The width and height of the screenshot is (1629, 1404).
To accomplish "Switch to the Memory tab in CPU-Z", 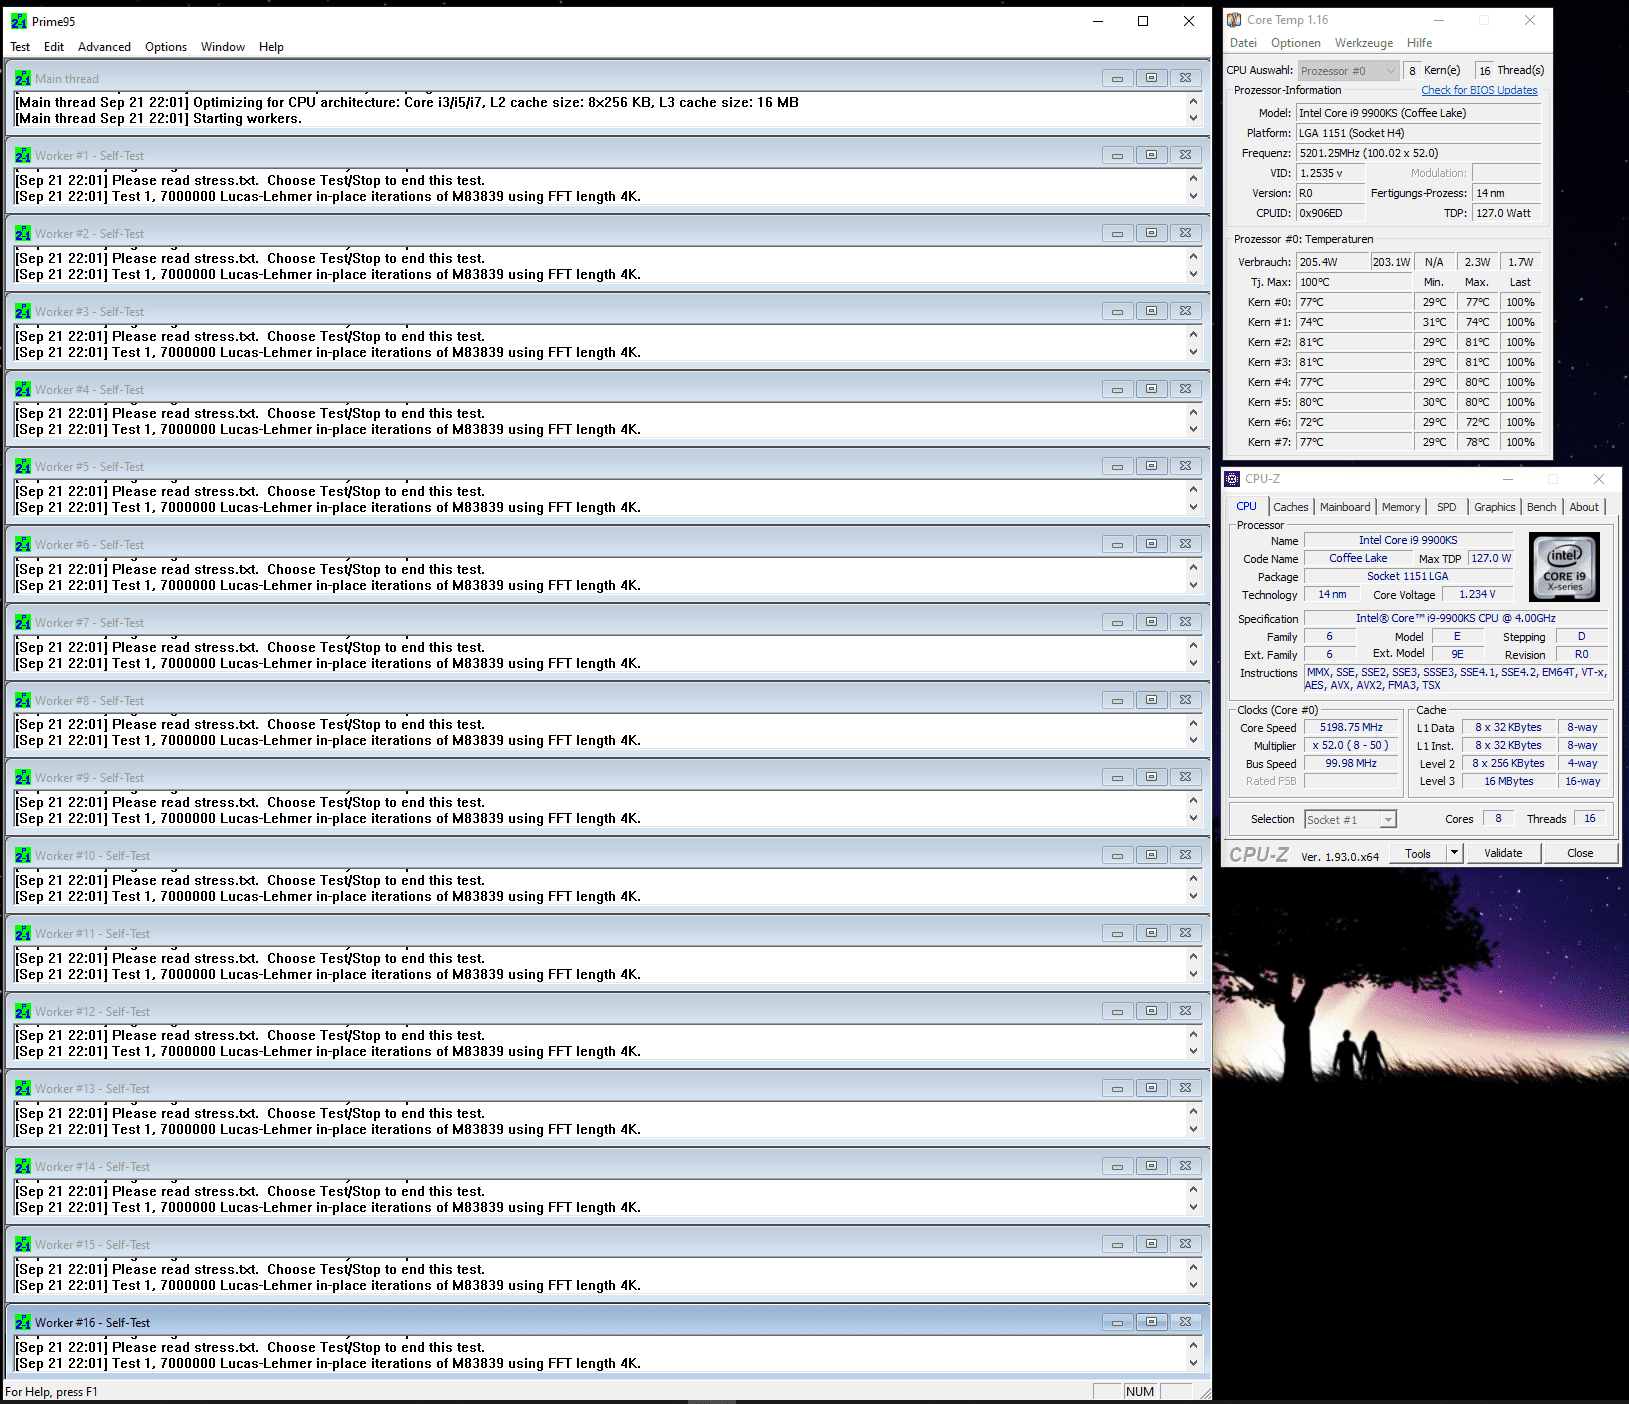I will [1401, 507].
